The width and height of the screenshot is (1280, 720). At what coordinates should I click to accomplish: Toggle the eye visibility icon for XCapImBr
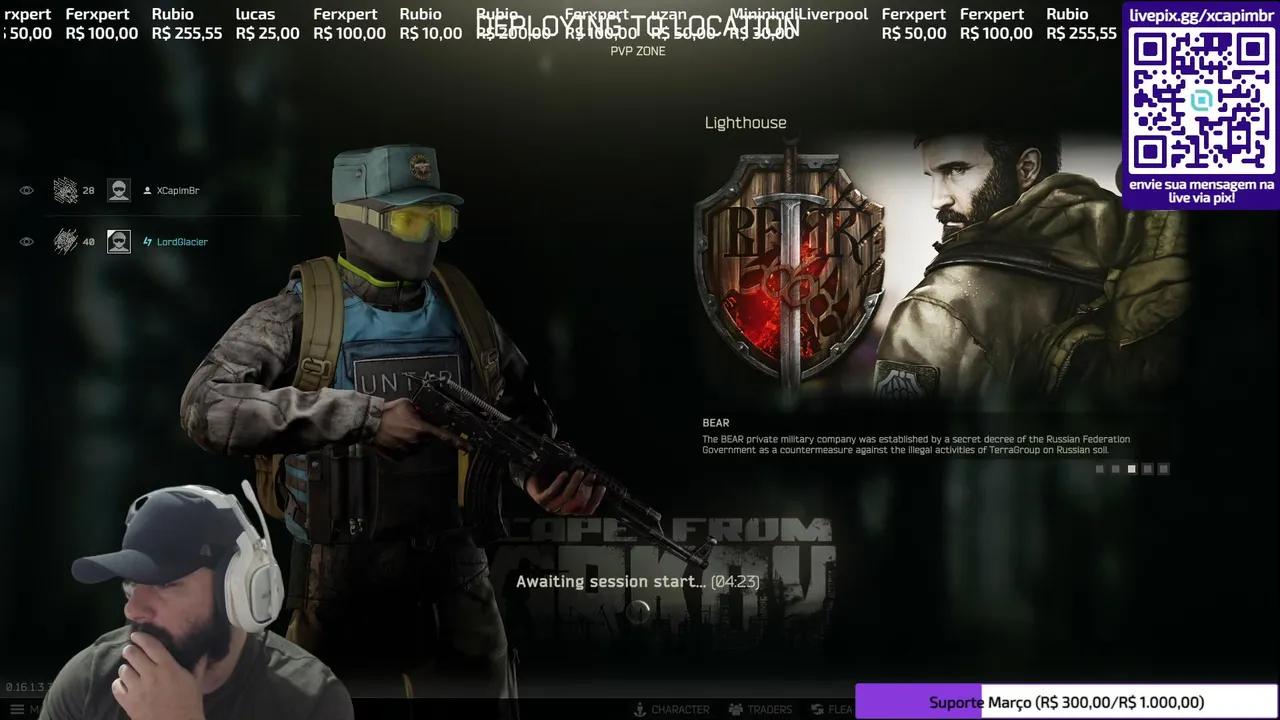point(26,190)
